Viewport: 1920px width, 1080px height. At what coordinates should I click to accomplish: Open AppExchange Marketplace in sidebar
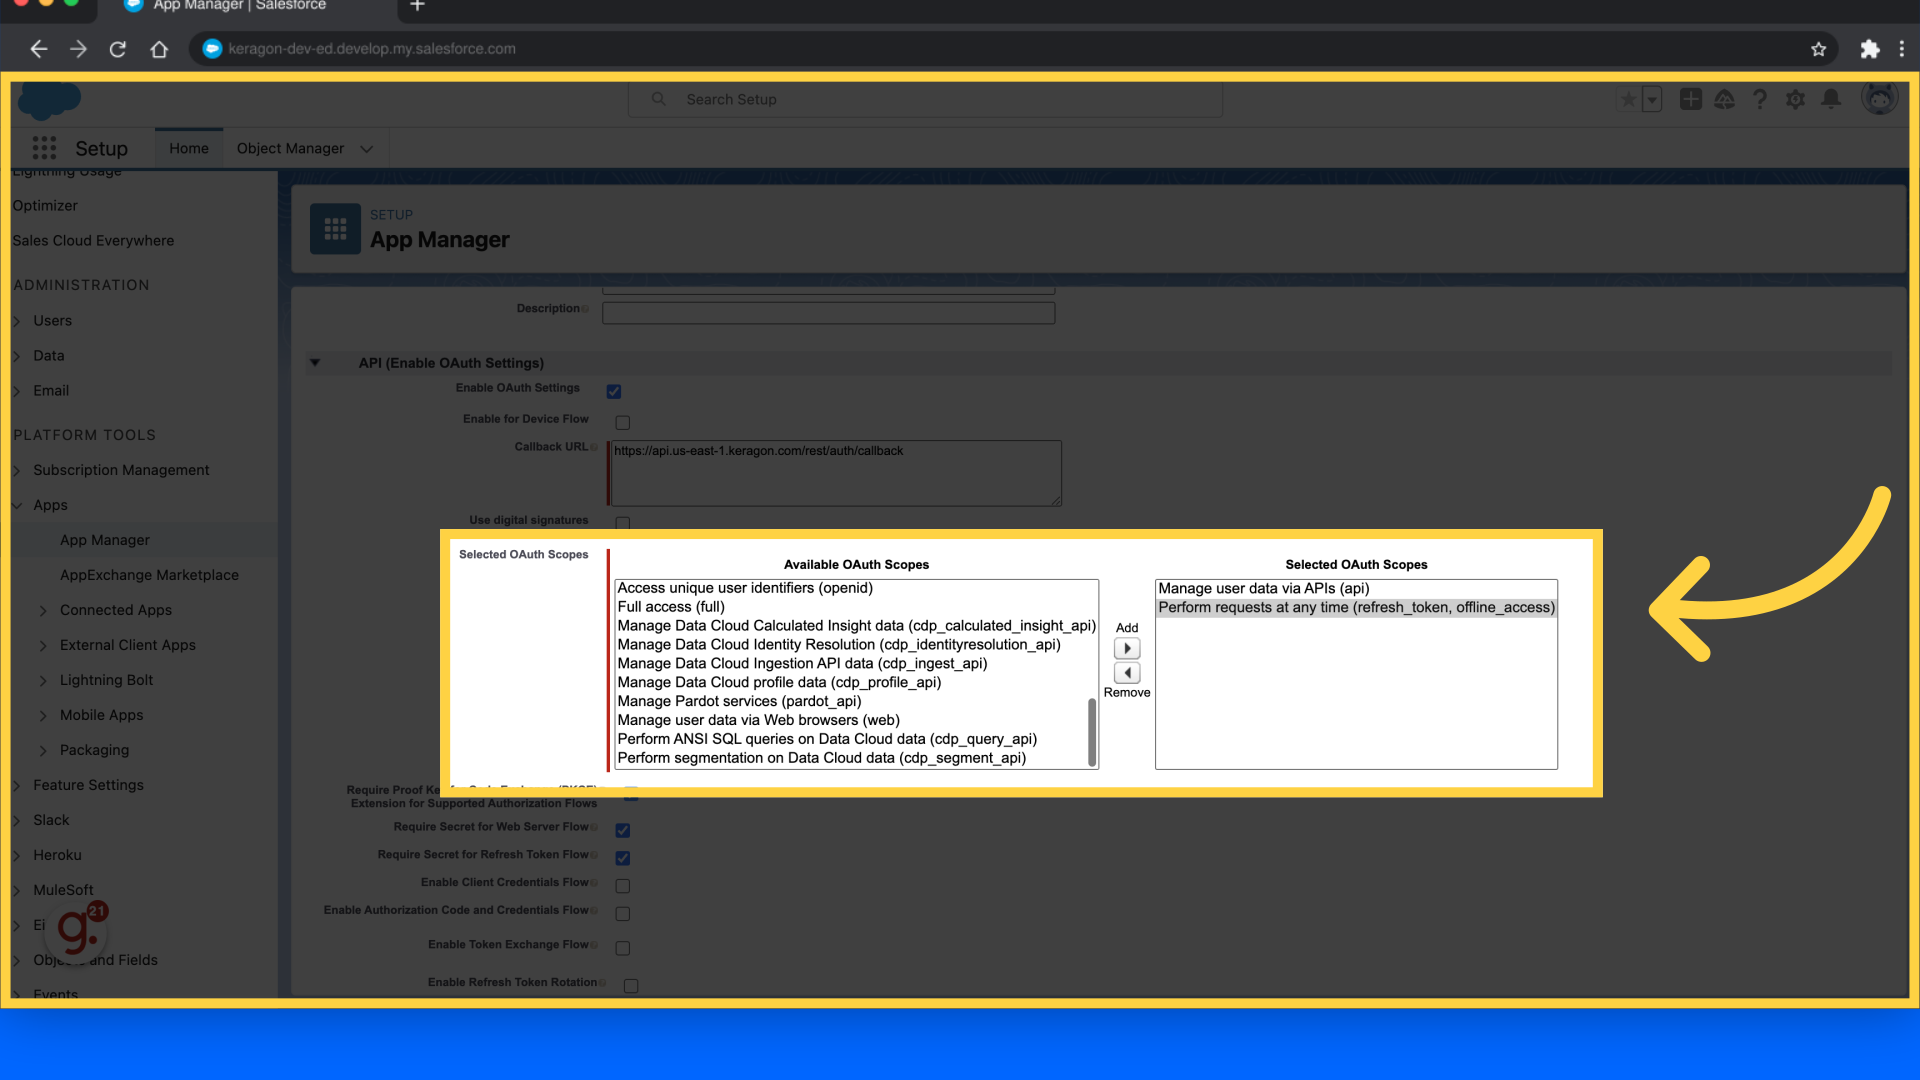[x=149, y=575]
